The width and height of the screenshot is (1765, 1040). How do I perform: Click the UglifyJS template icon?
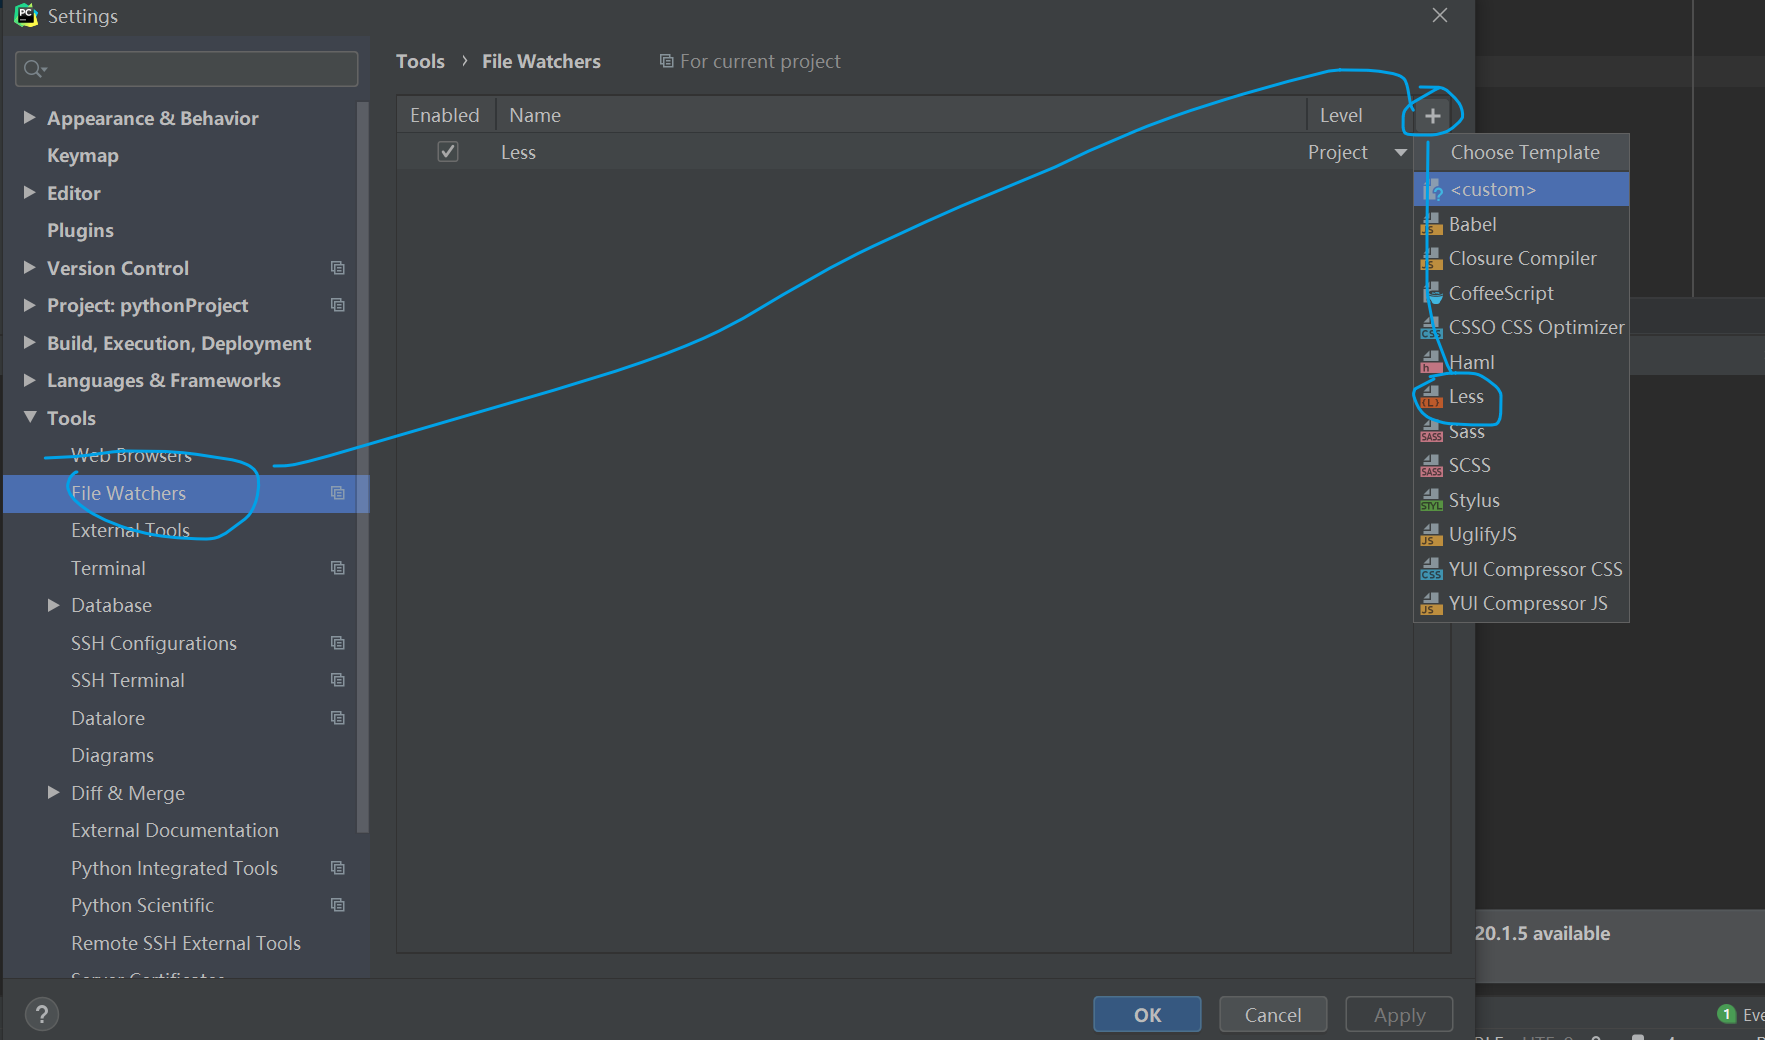click(x=1432, y=535)
